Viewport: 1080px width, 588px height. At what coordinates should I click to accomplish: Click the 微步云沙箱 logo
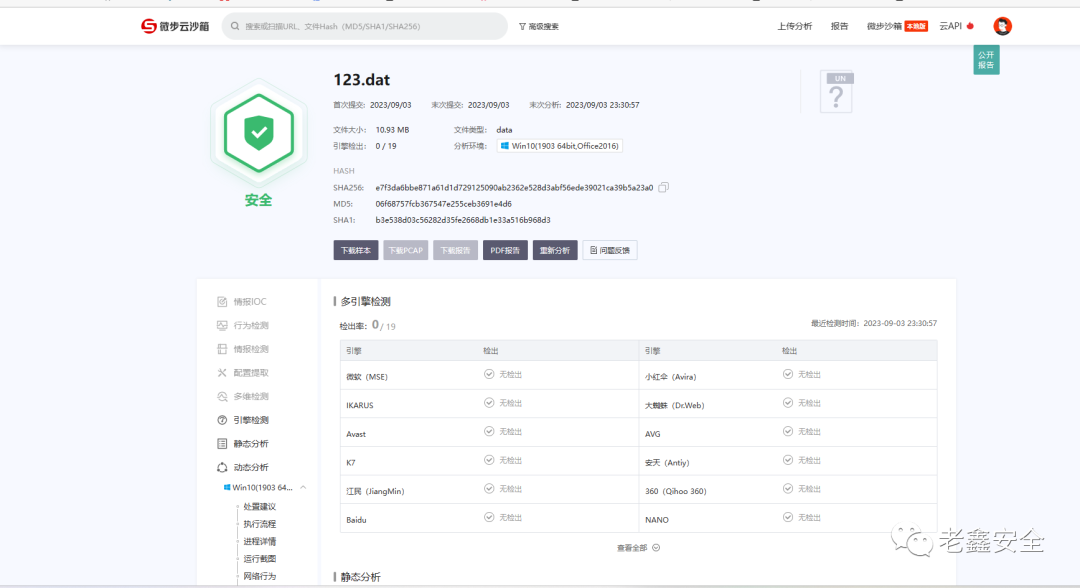[x=175, y=26]
